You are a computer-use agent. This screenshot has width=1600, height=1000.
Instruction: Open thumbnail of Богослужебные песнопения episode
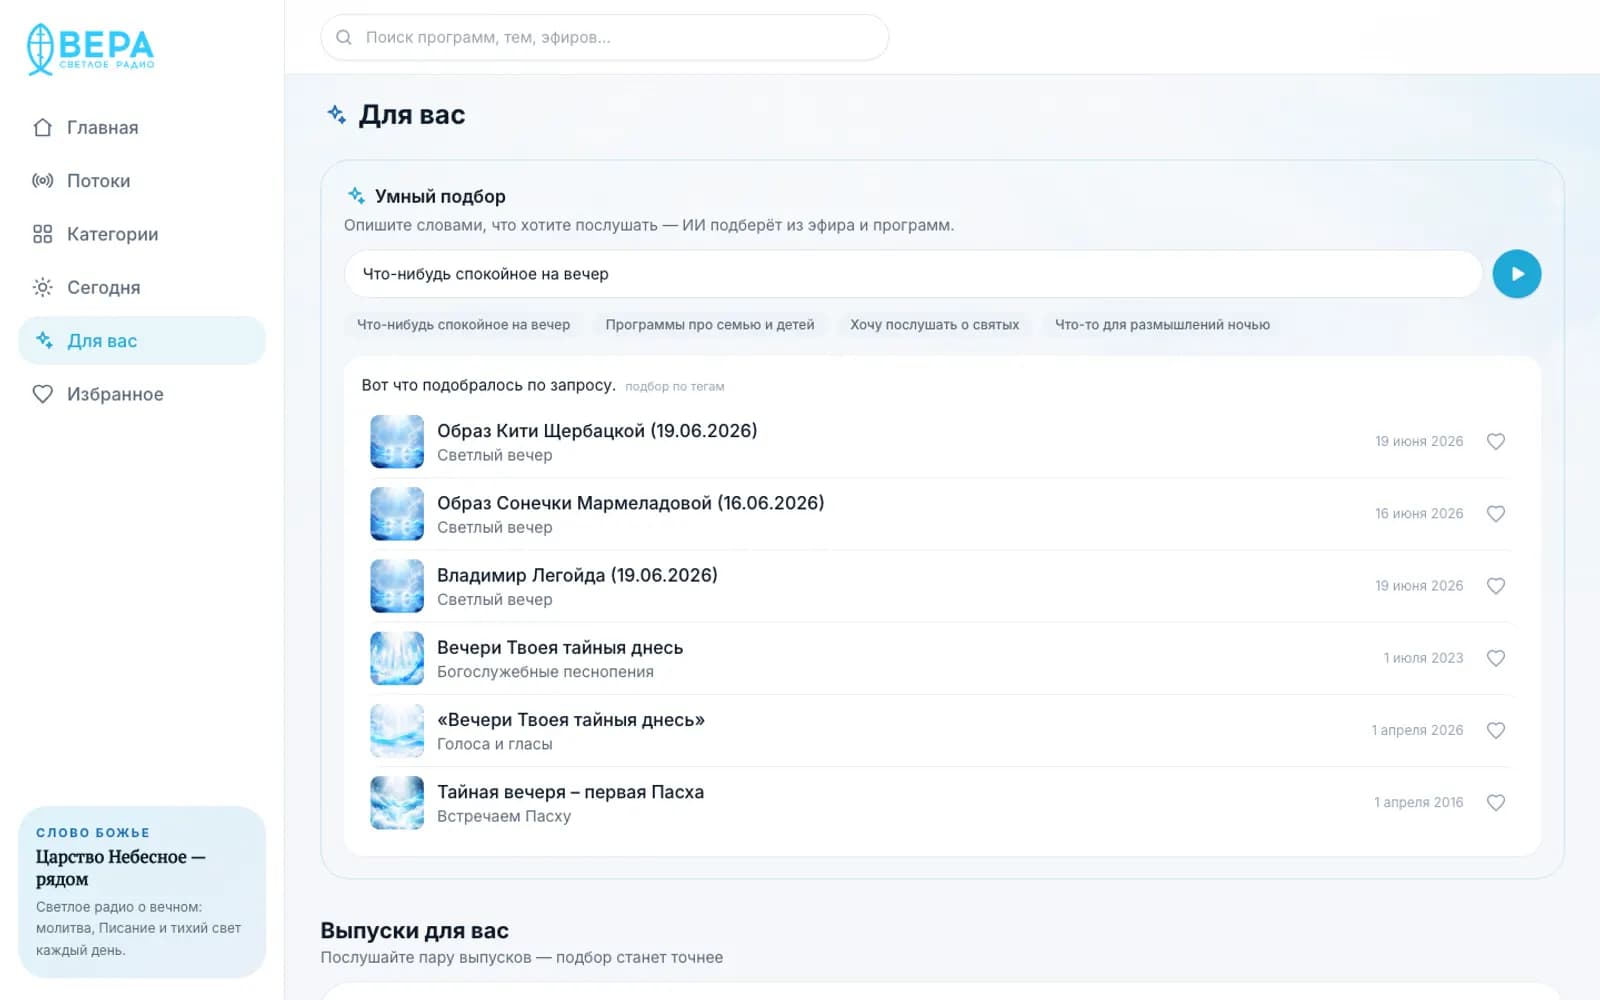click(397, 658)
